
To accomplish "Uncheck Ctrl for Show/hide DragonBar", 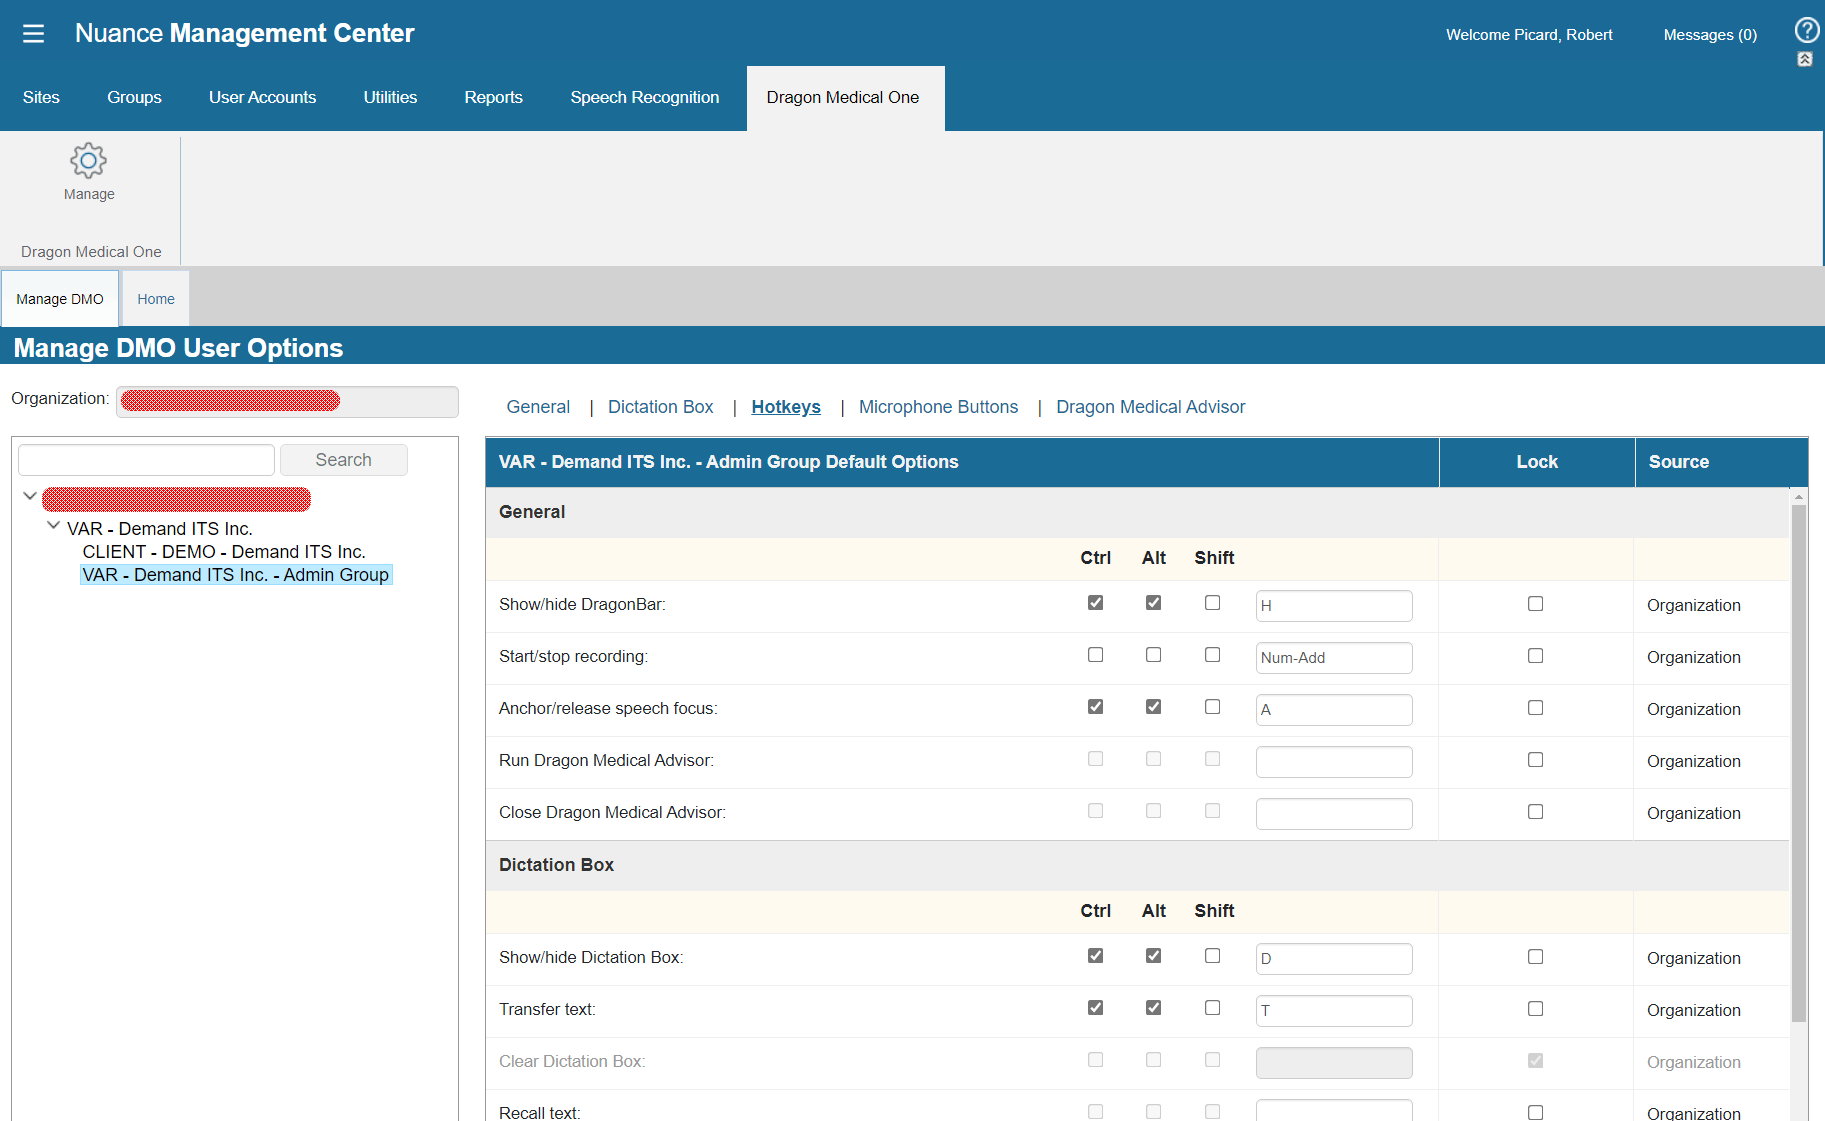I will pos(1095,603).
